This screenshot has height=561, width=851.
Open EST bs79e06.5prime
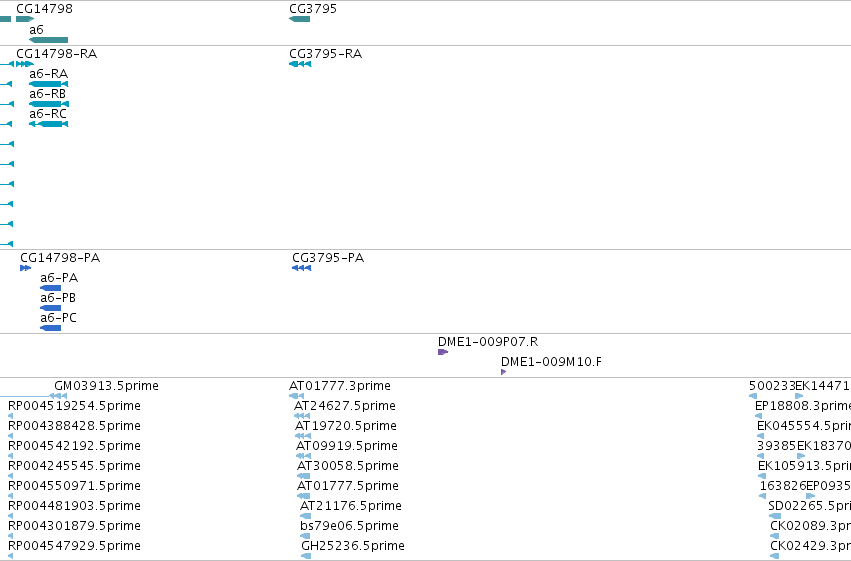tap(350, 526)
